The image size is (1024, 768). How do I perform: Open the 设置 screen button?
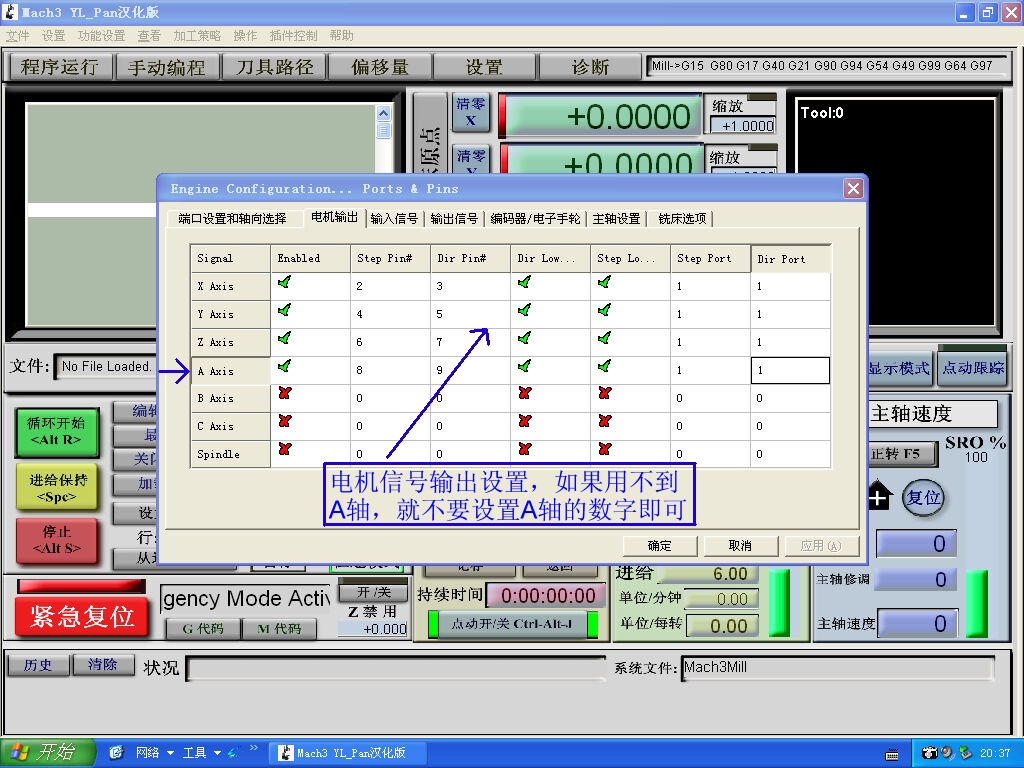point(484,67)
